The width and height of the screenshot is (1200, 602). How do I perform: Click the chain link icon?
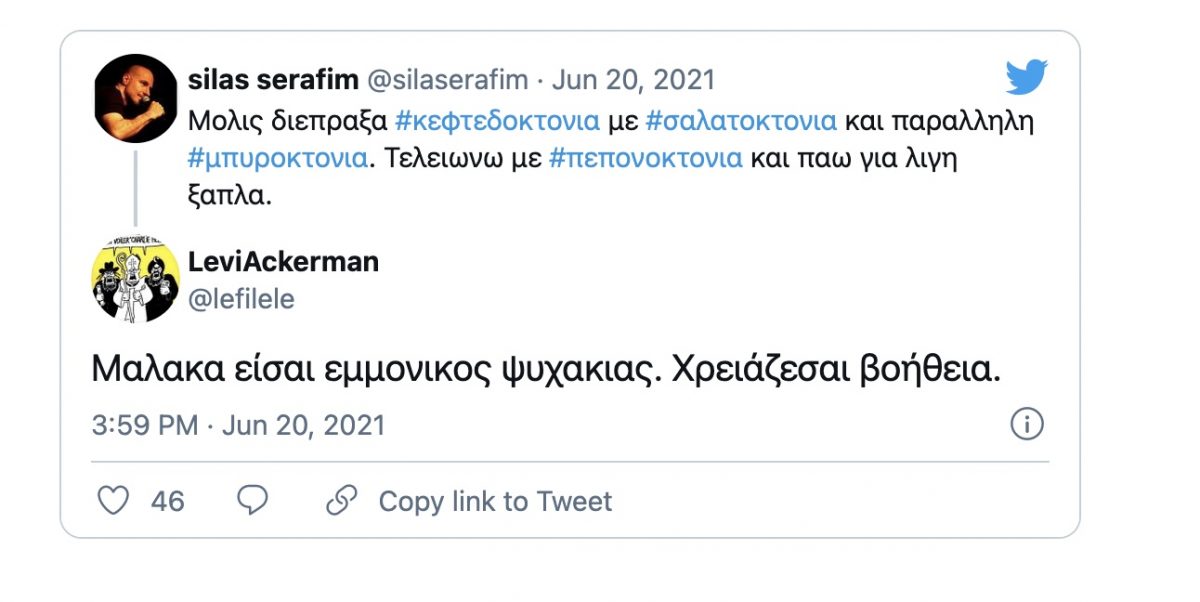pyautogui.click(x=342, y=500)
